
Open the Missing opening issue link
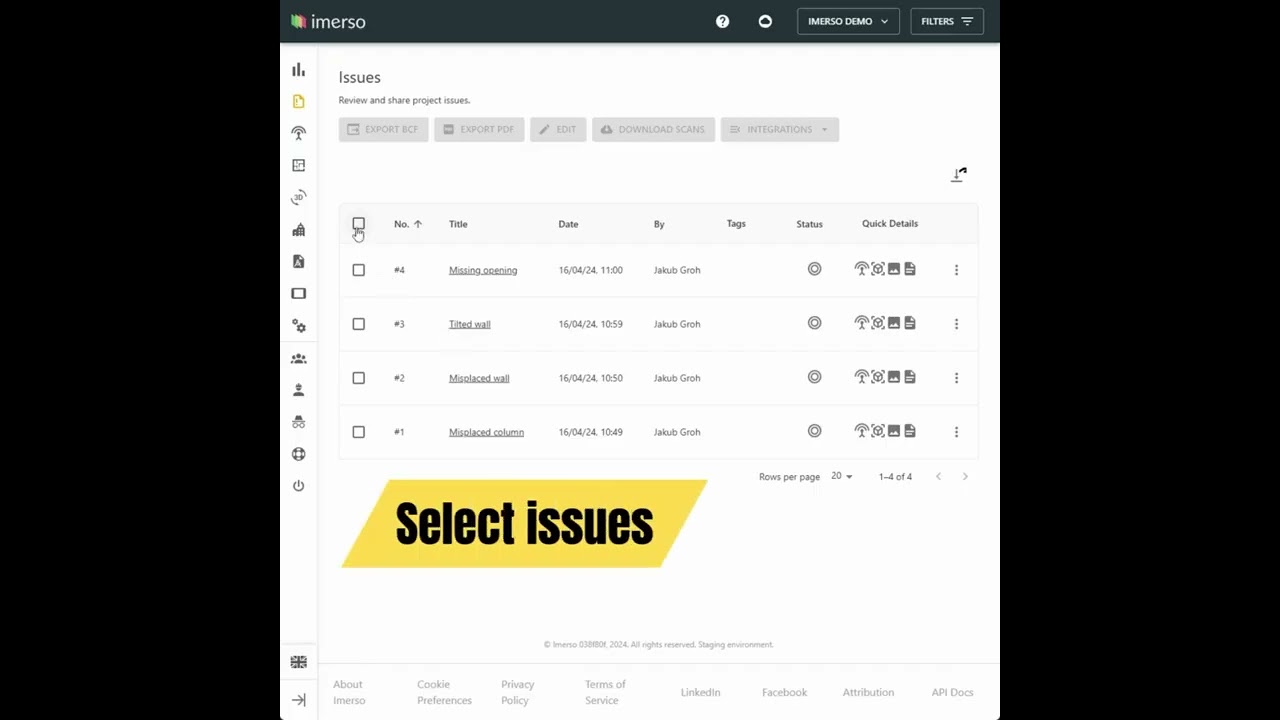[x=483, y=270]
